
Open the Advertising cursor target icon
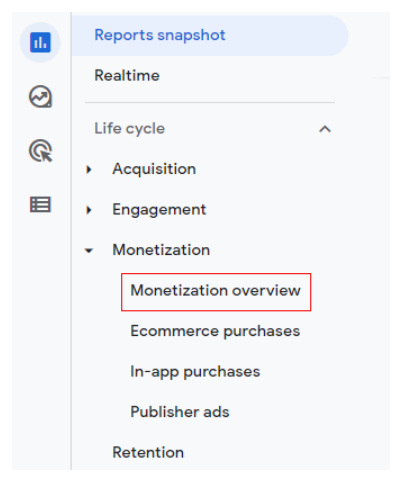coord(40,151)
